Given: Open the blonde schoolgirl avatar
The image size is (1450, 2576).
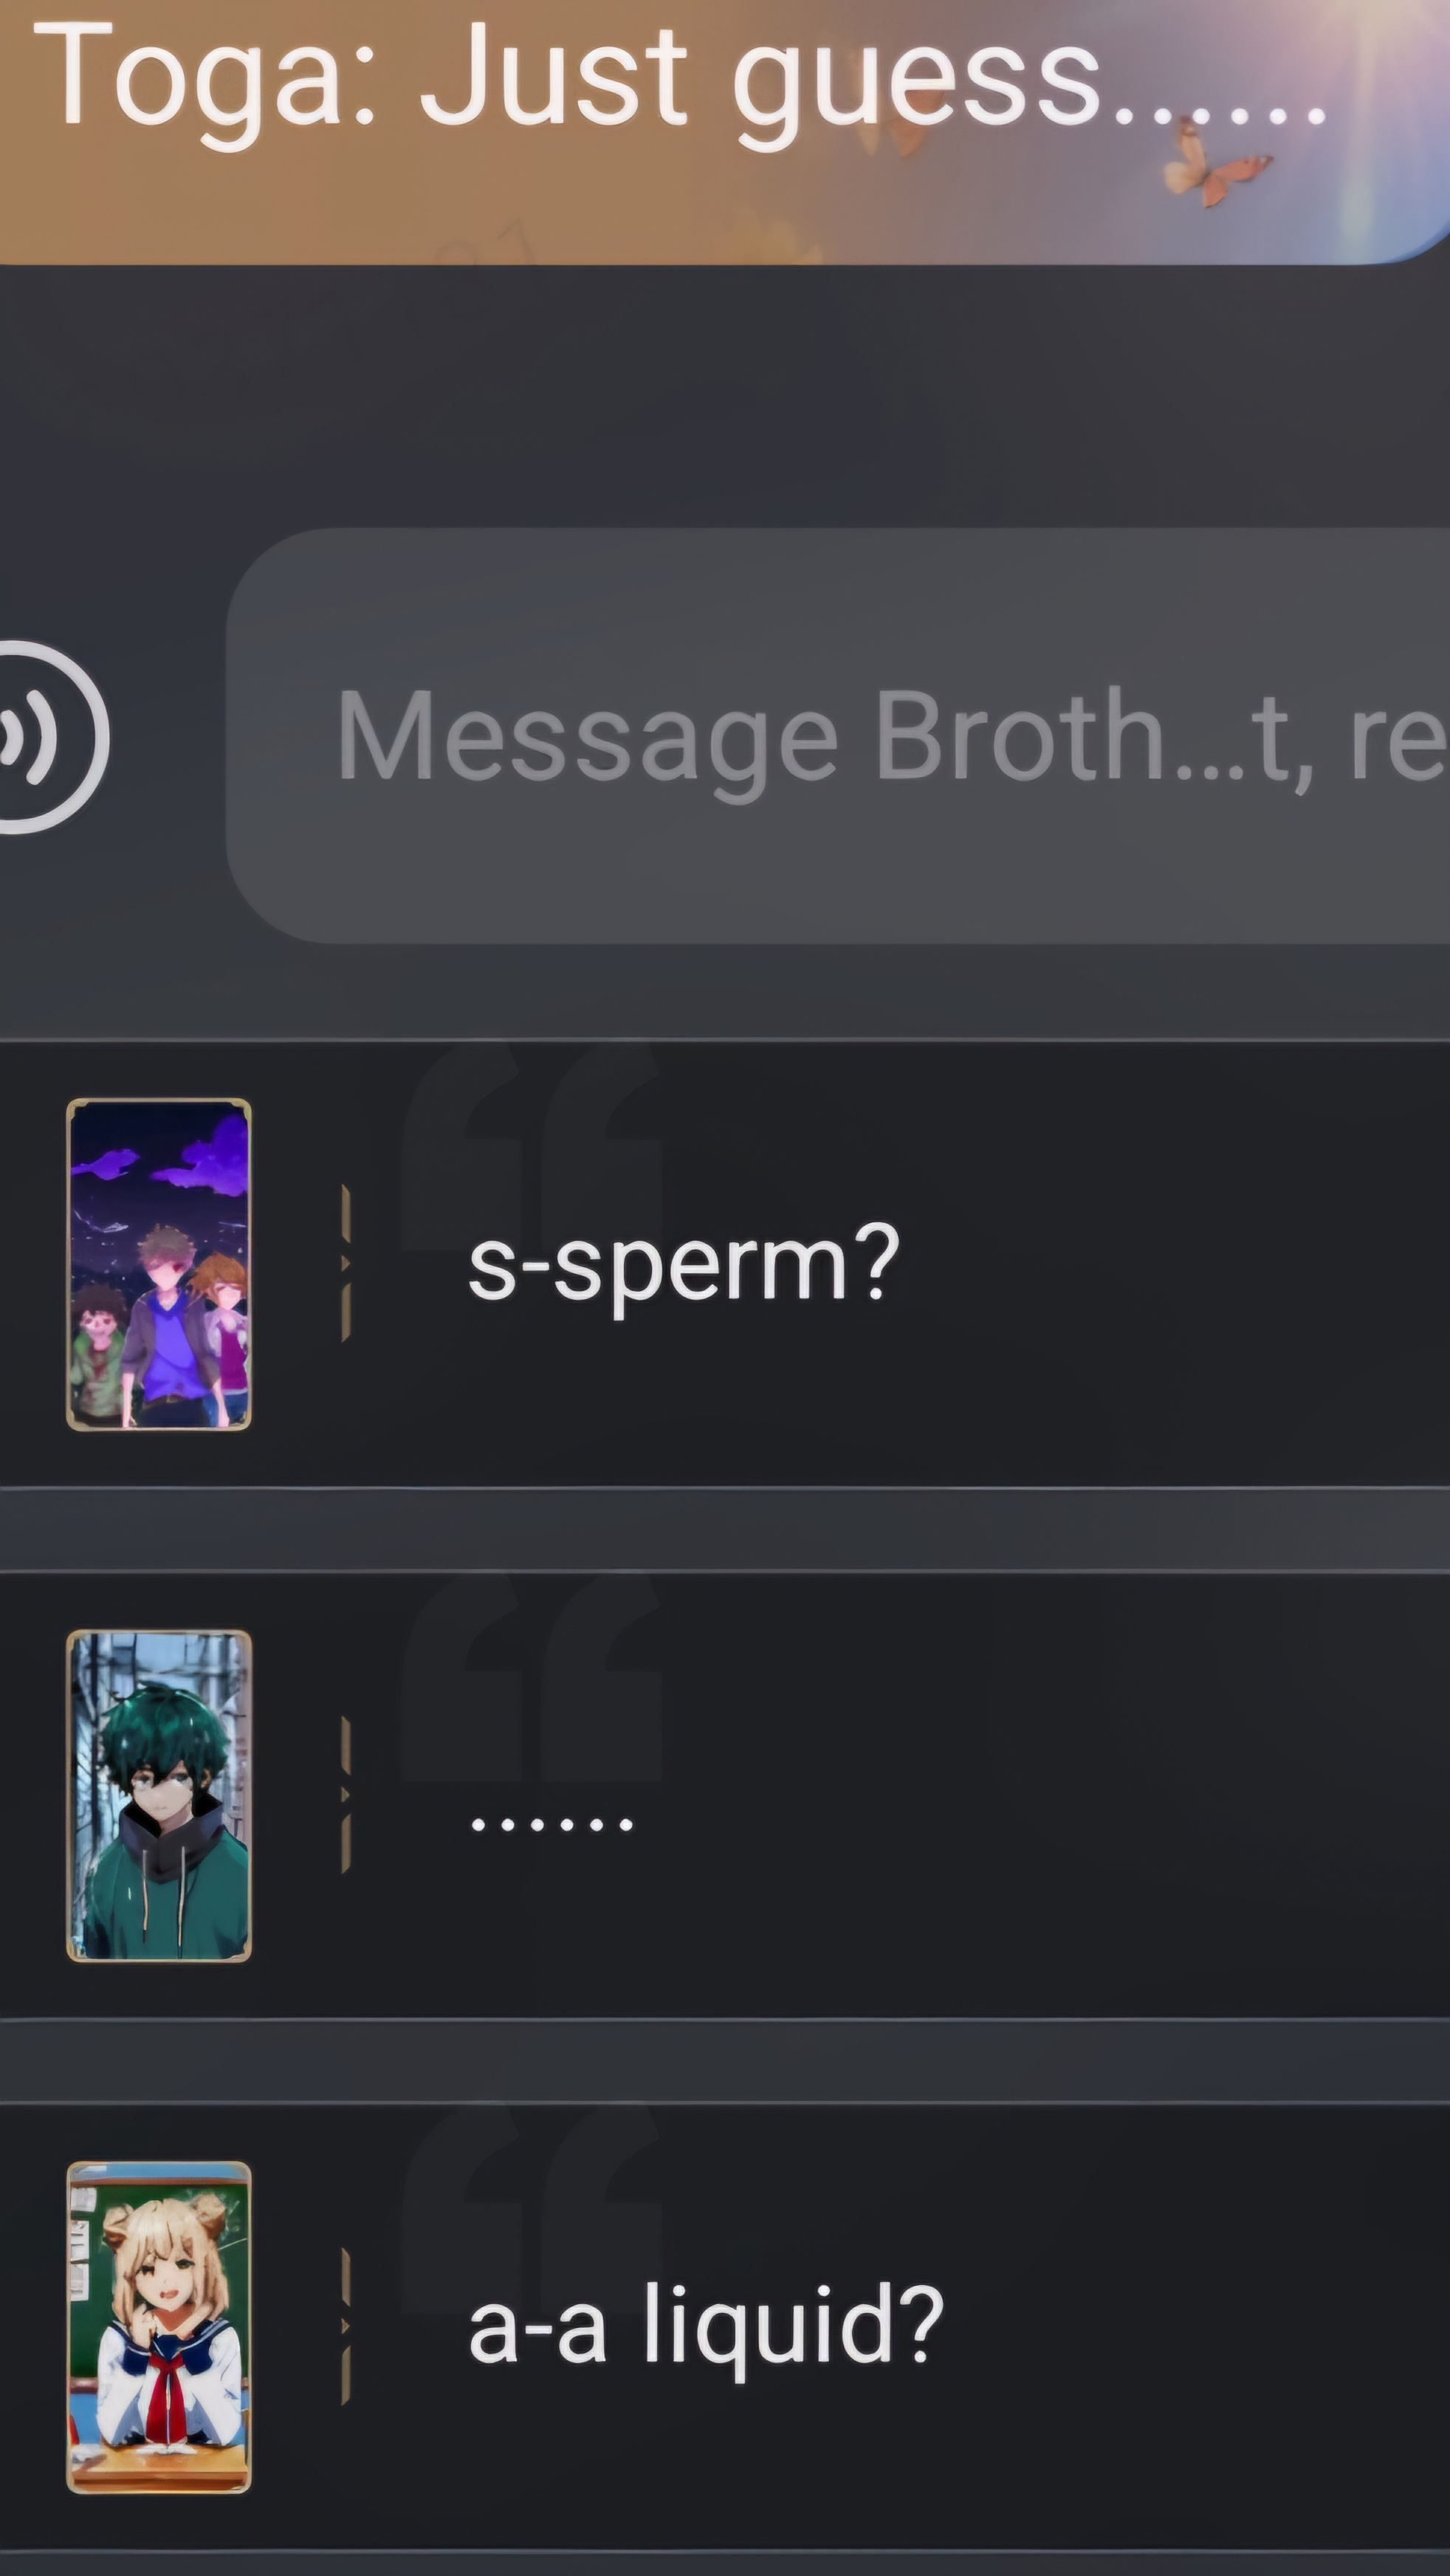Looking at the screenshot, I should click(x=159, y=2327).
